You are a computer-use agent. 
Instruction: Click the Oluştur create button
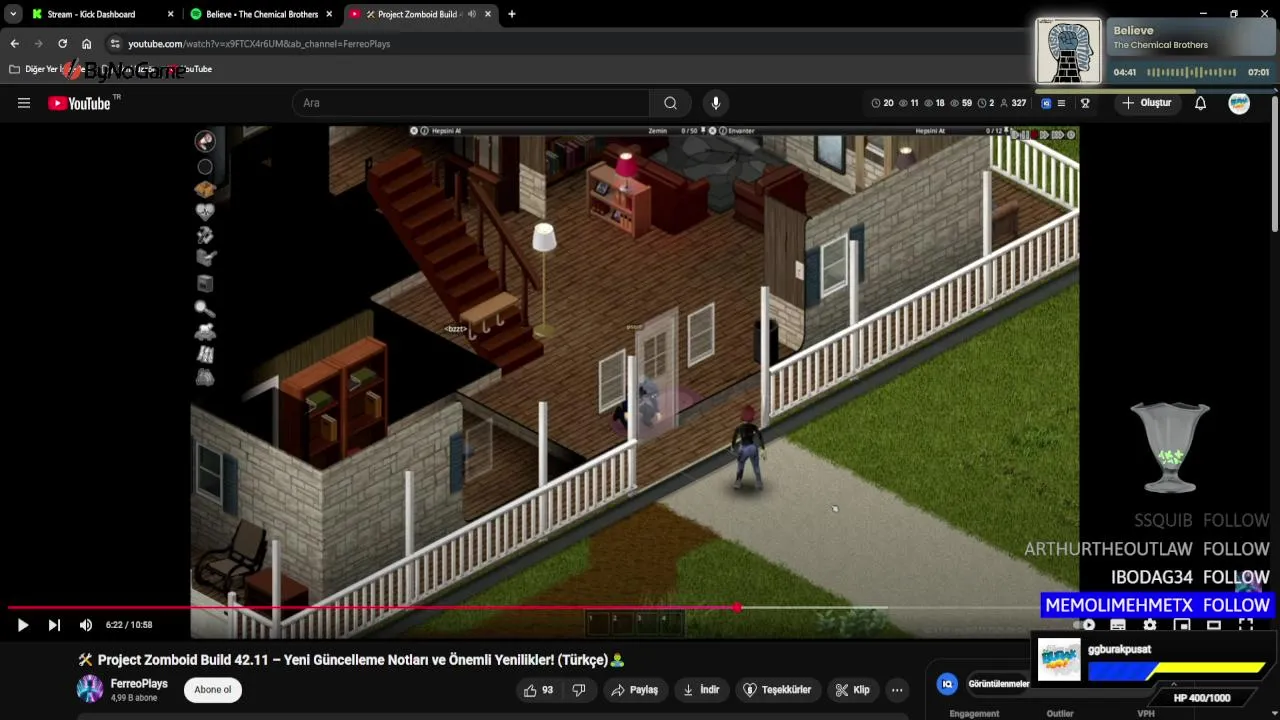pos(1146,103)
